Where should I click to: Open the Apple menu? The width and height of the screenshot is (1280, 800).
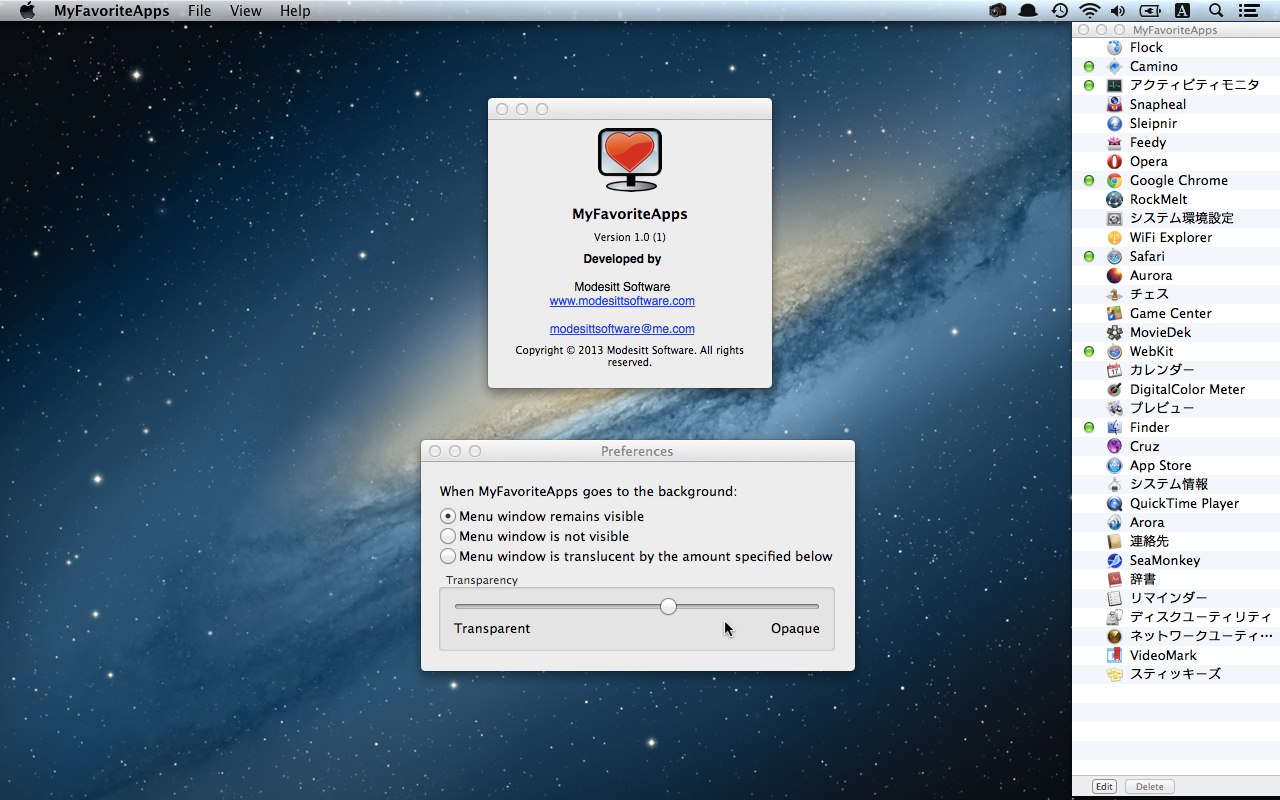(x=27, y=11)
